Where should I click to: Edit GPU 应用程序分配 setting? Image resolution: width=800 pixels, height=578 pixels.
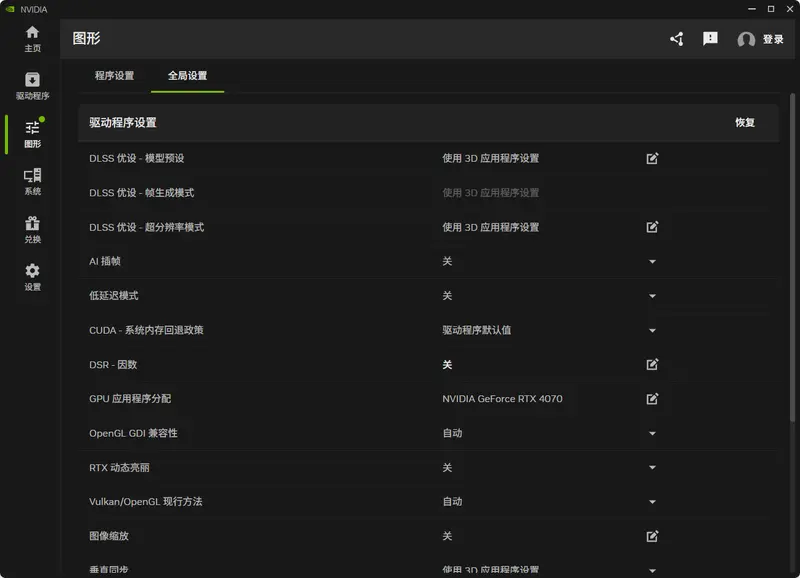tap(652, 398)
